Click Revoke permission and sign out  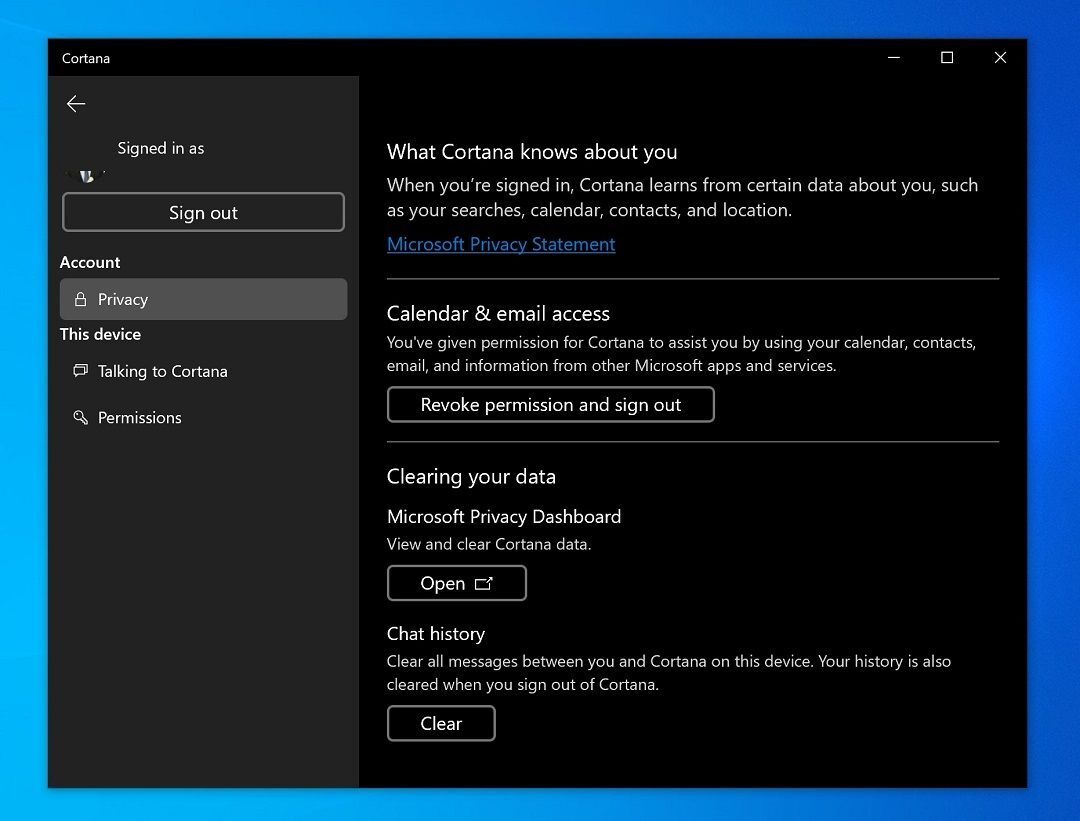[550, 405]
